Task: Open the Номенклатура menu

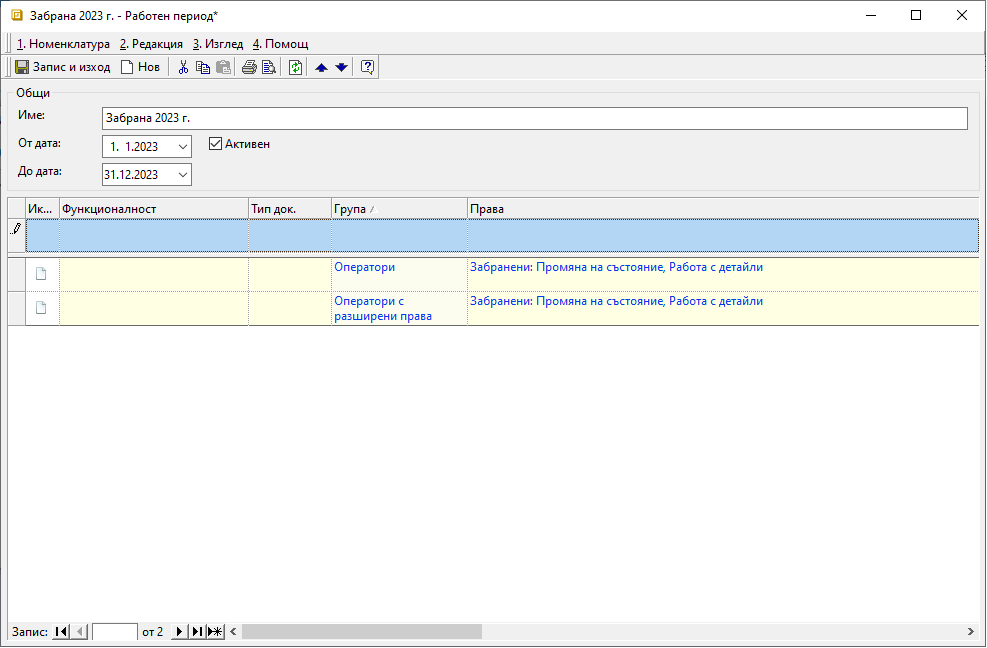Action: point(63,44)
